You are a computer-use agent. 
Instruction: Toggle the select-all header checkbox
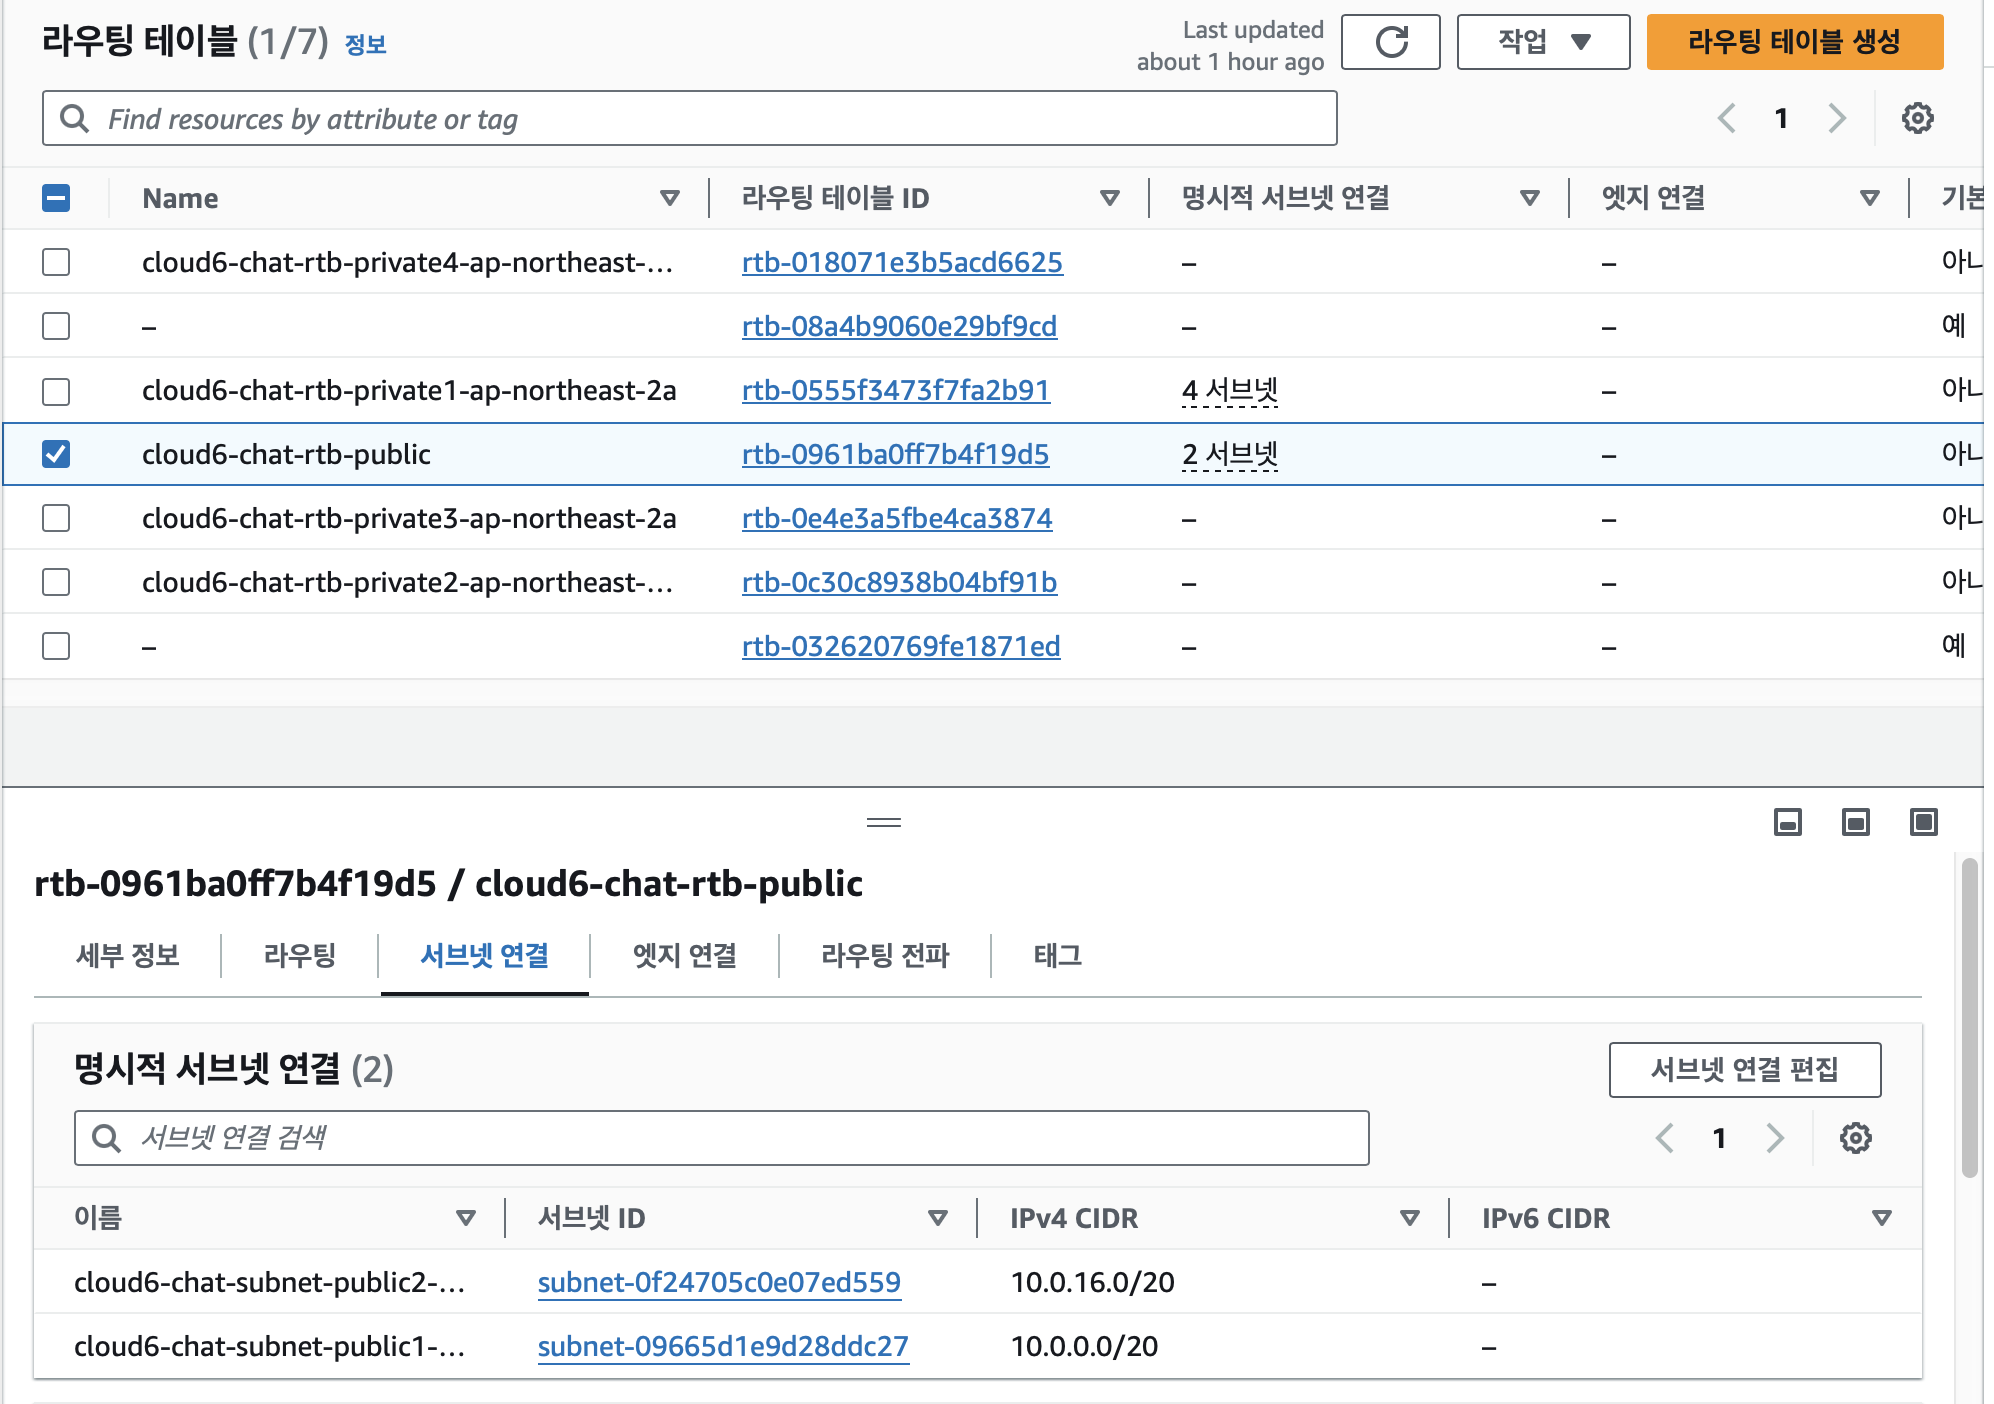(56, 198)
